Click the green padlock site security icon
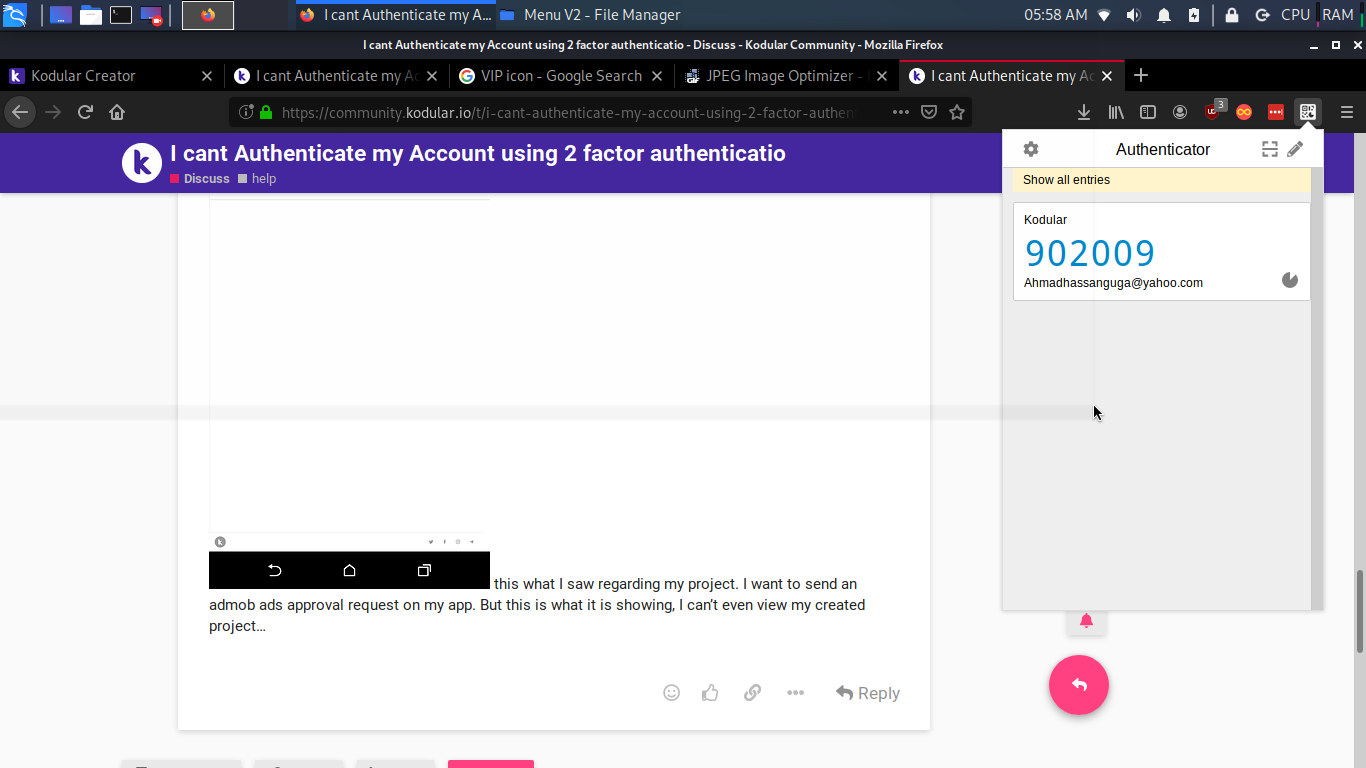Image resolution: width=1366 pixels, height=768 pixels. coord(266,112)
